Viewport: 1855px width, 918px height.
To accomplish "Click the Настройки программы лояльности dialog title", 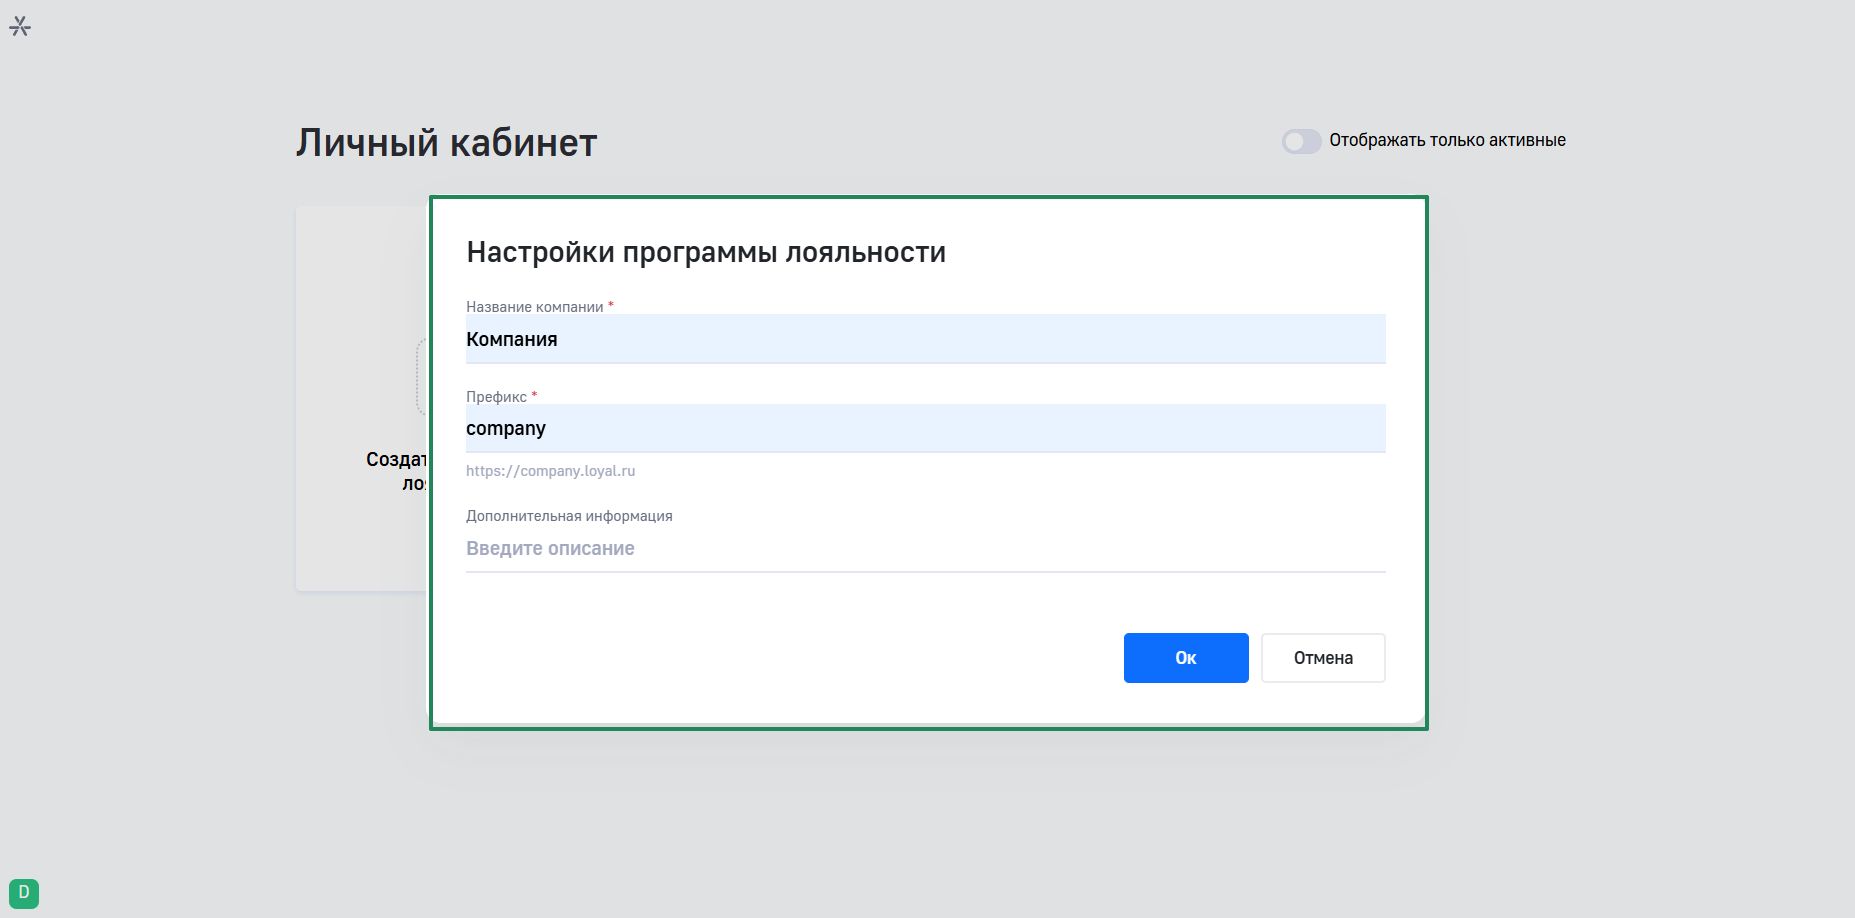I will (706, 252).
